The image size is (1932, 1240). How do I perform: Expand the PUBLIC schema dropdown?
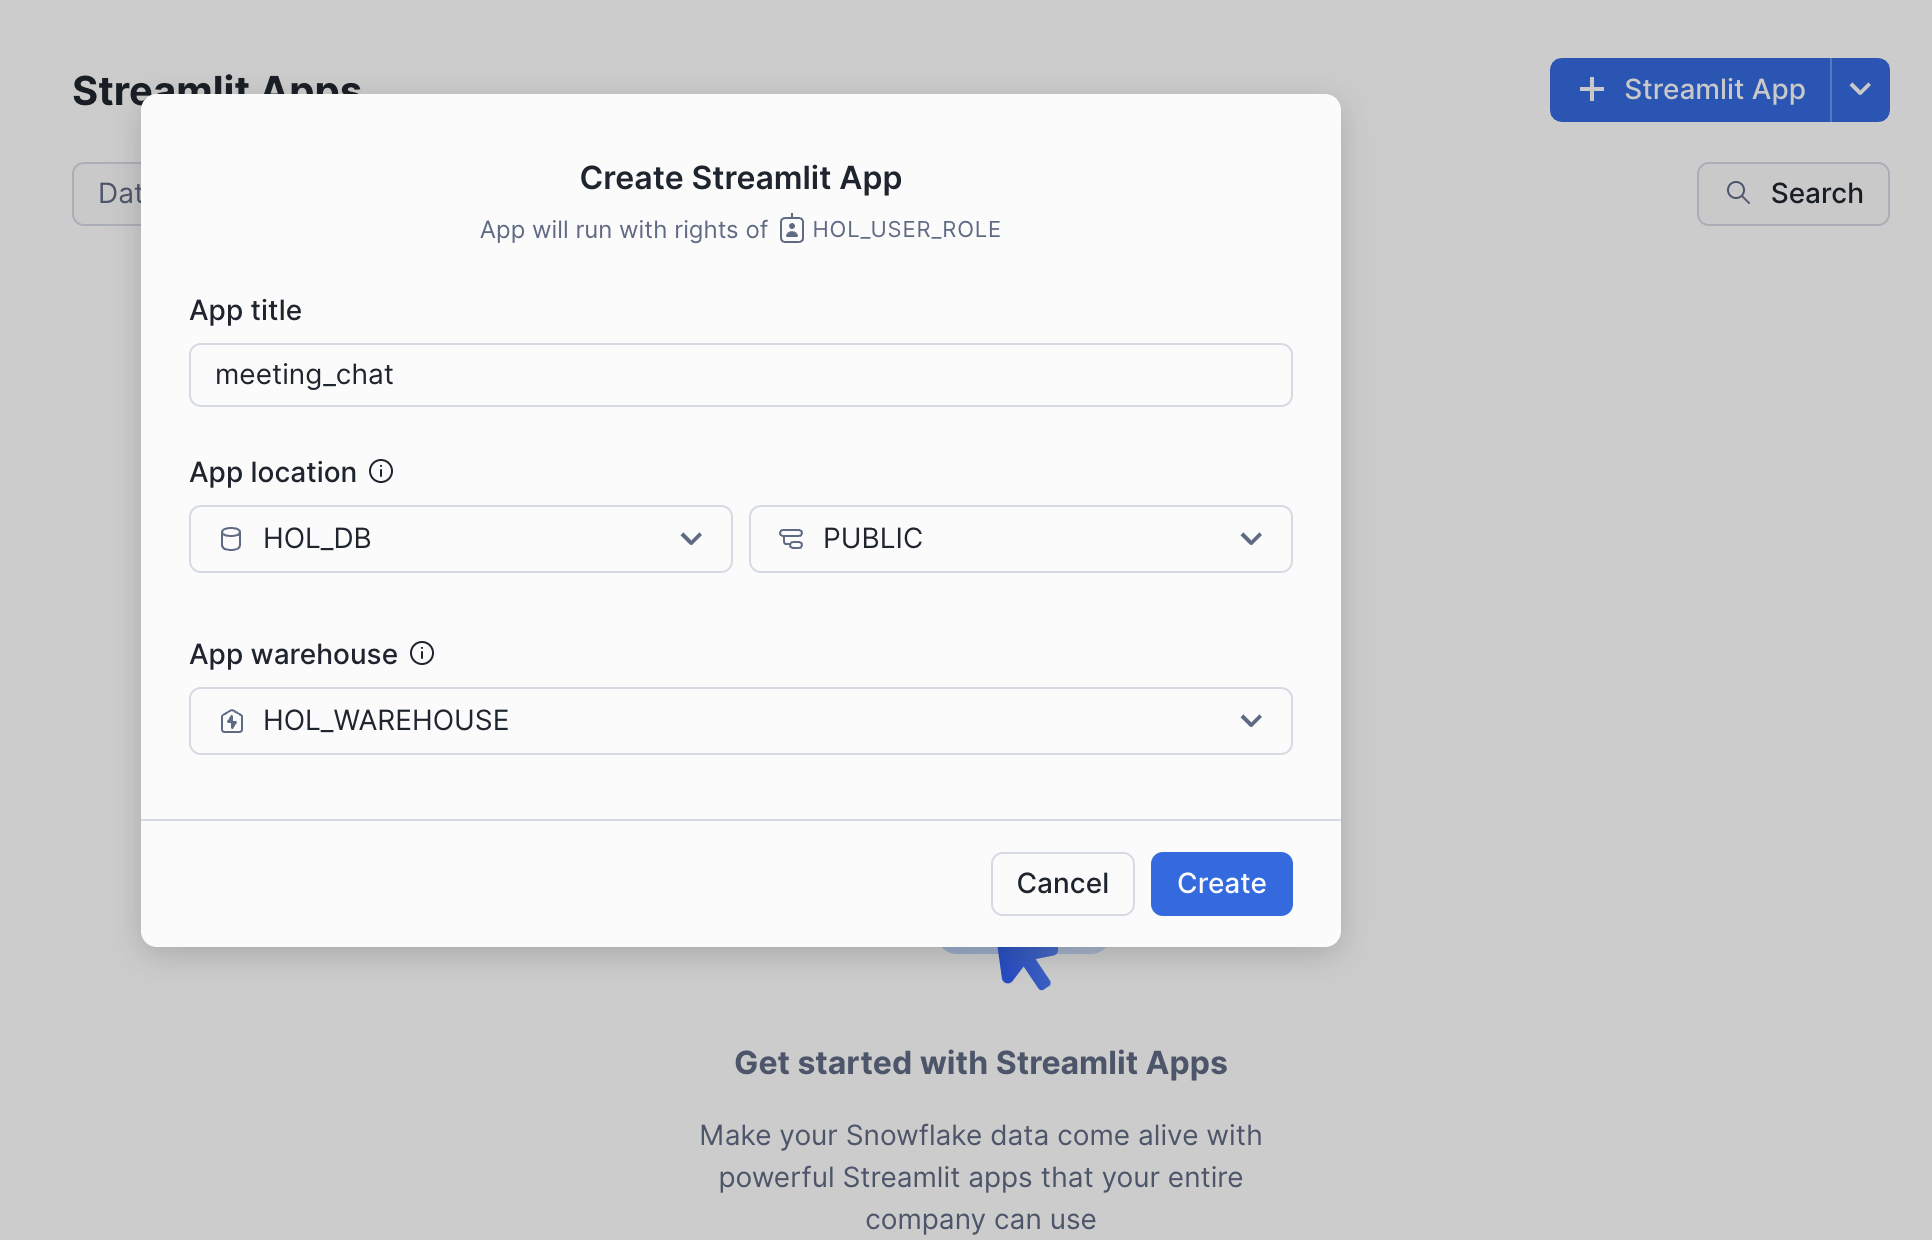click(1020, 539)
